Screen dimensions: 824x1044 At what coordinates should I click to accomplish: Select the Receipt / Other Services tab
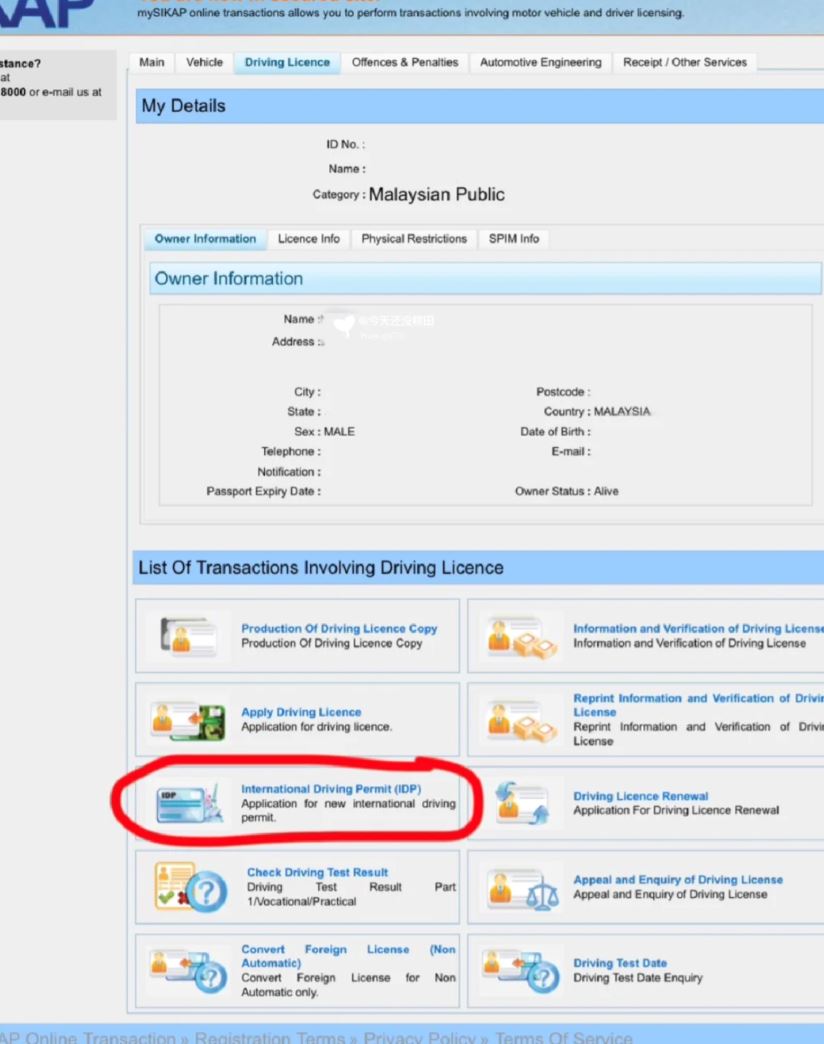pos(684,62)
